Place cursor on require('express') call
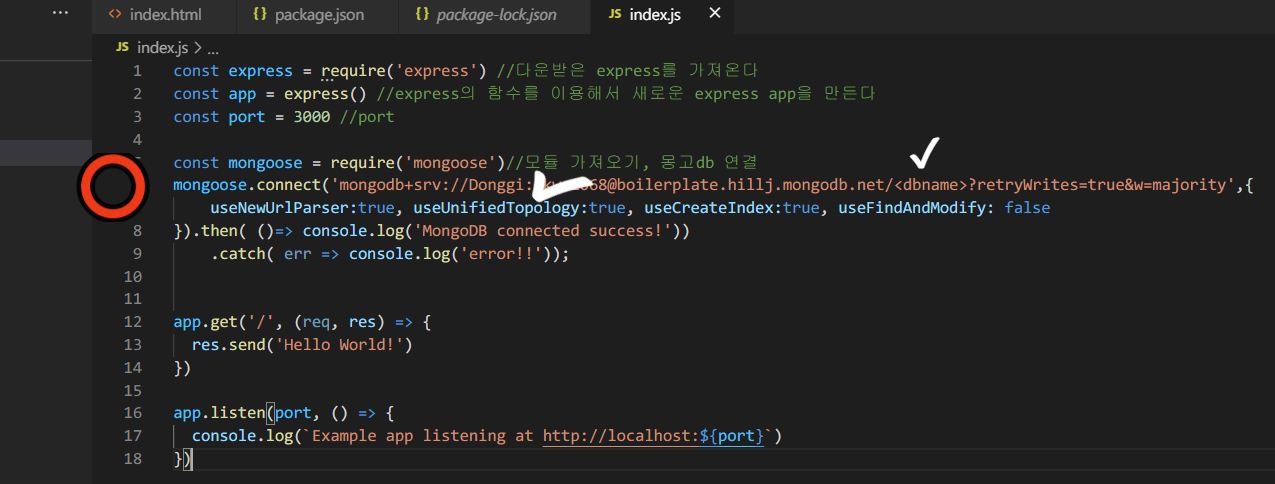 (x=403, y=71)
